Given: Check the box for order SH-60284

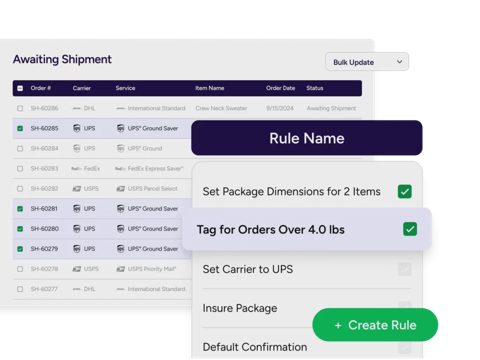Looking at the screenshot, I should click(x=20, y=148).
